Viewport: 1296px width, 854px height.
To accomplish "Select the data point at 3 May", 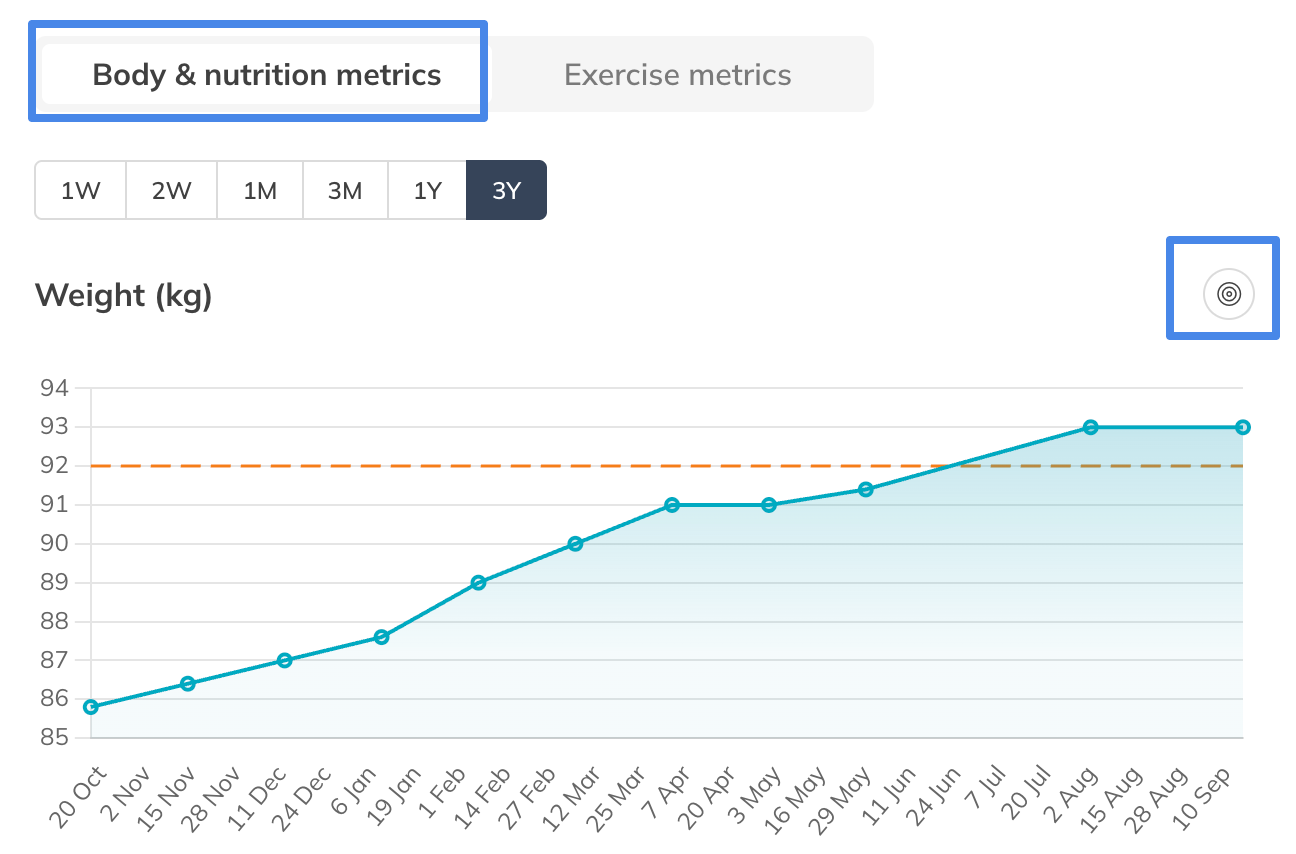I will (769, 505).
